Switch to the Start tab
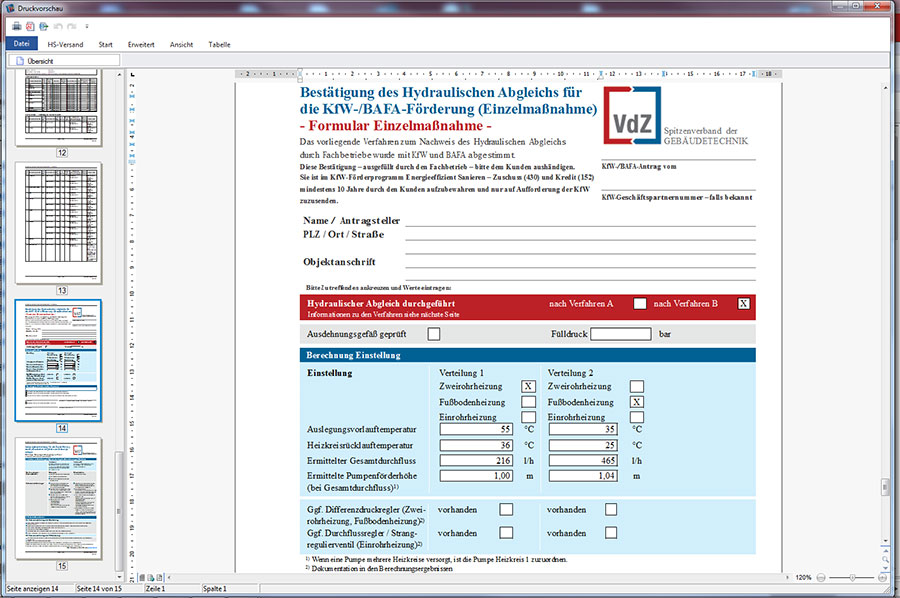 [x=105, y=44]
